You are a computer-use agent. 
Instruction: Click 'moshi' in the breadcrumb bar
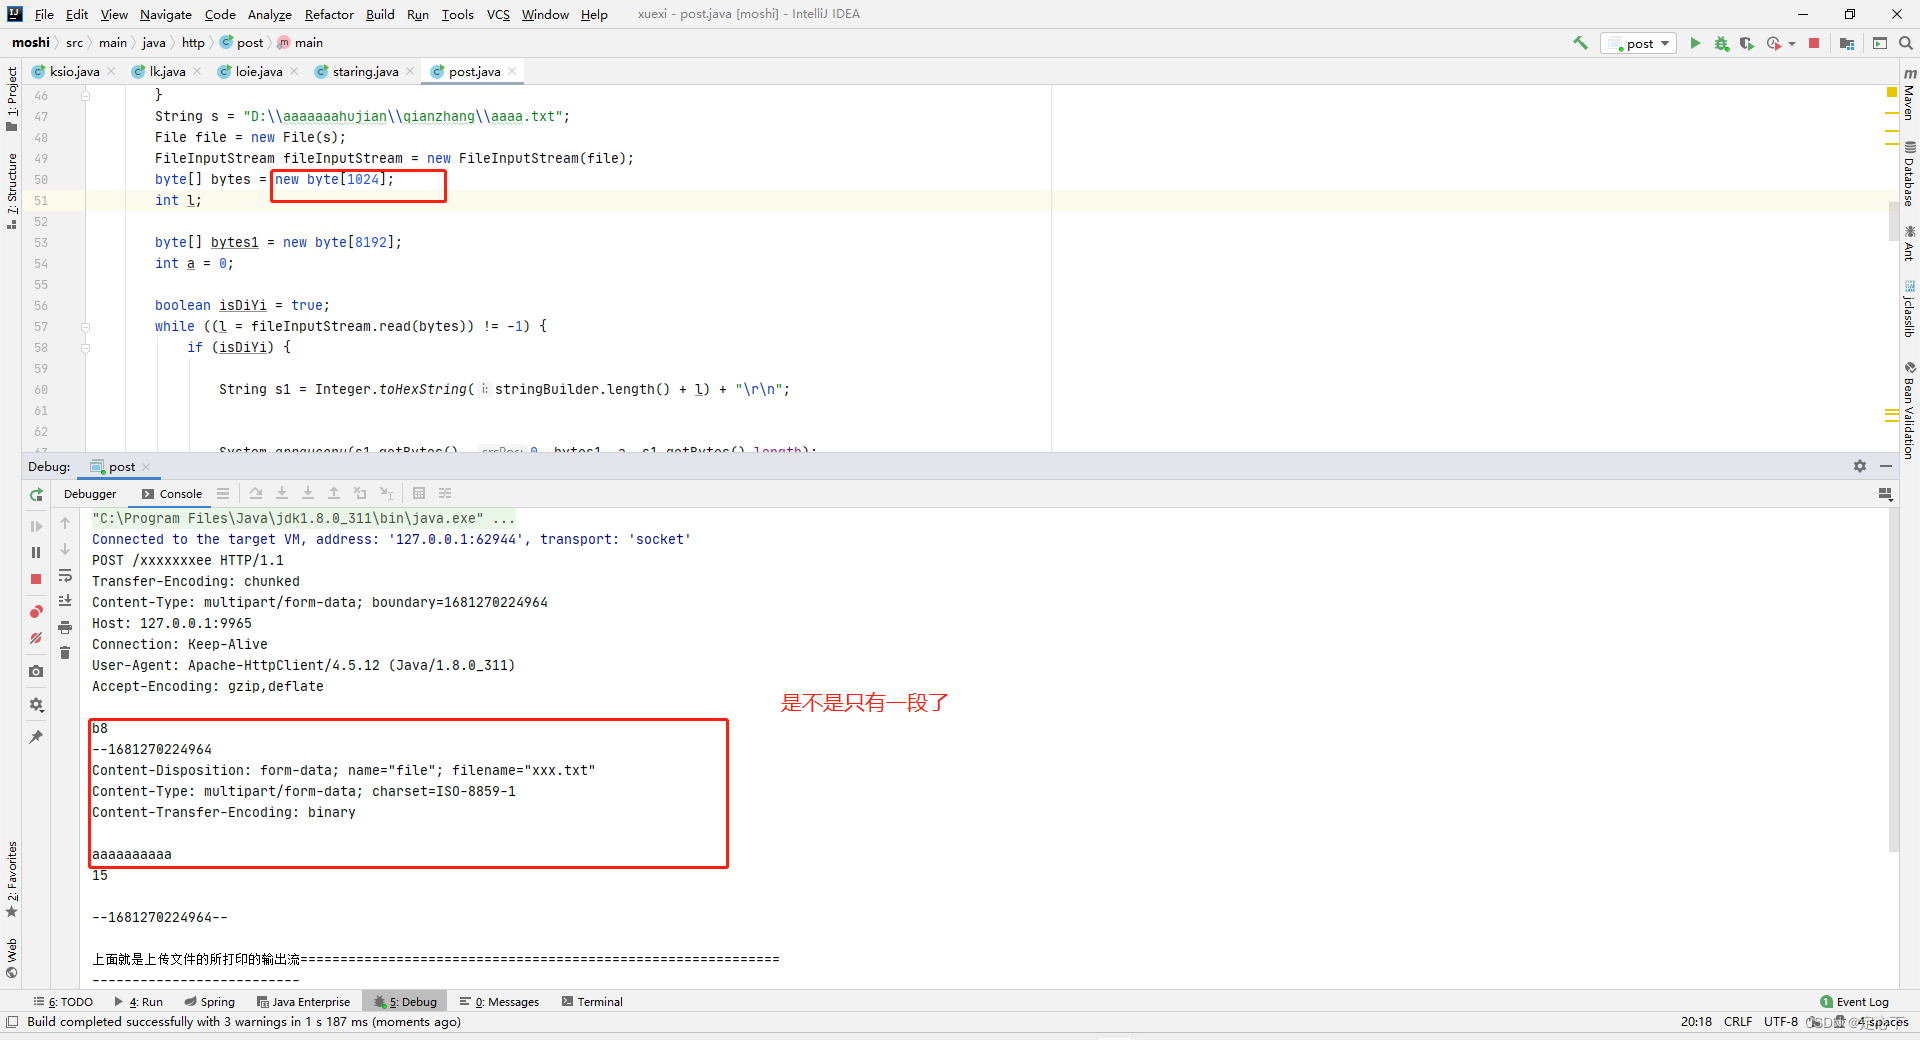pyautogui.click(x=31, y=42)
